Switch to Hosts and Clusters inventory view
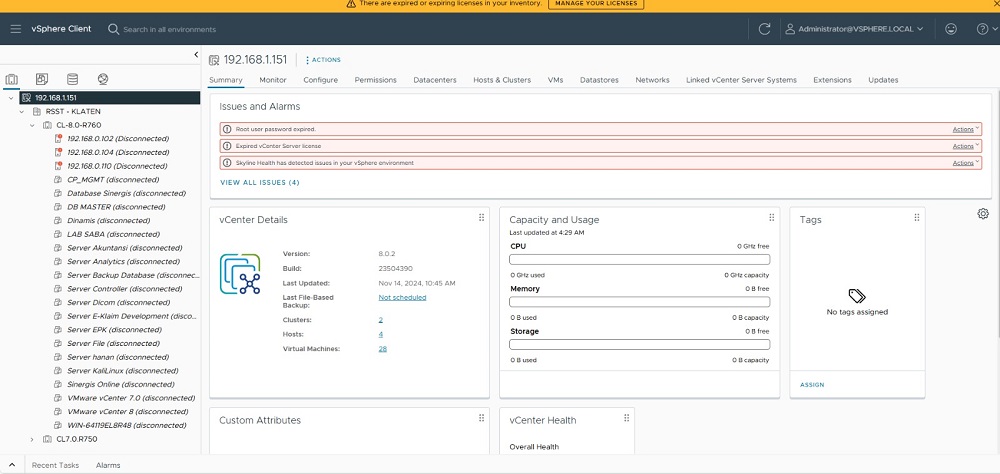 (x=12, y=79)
